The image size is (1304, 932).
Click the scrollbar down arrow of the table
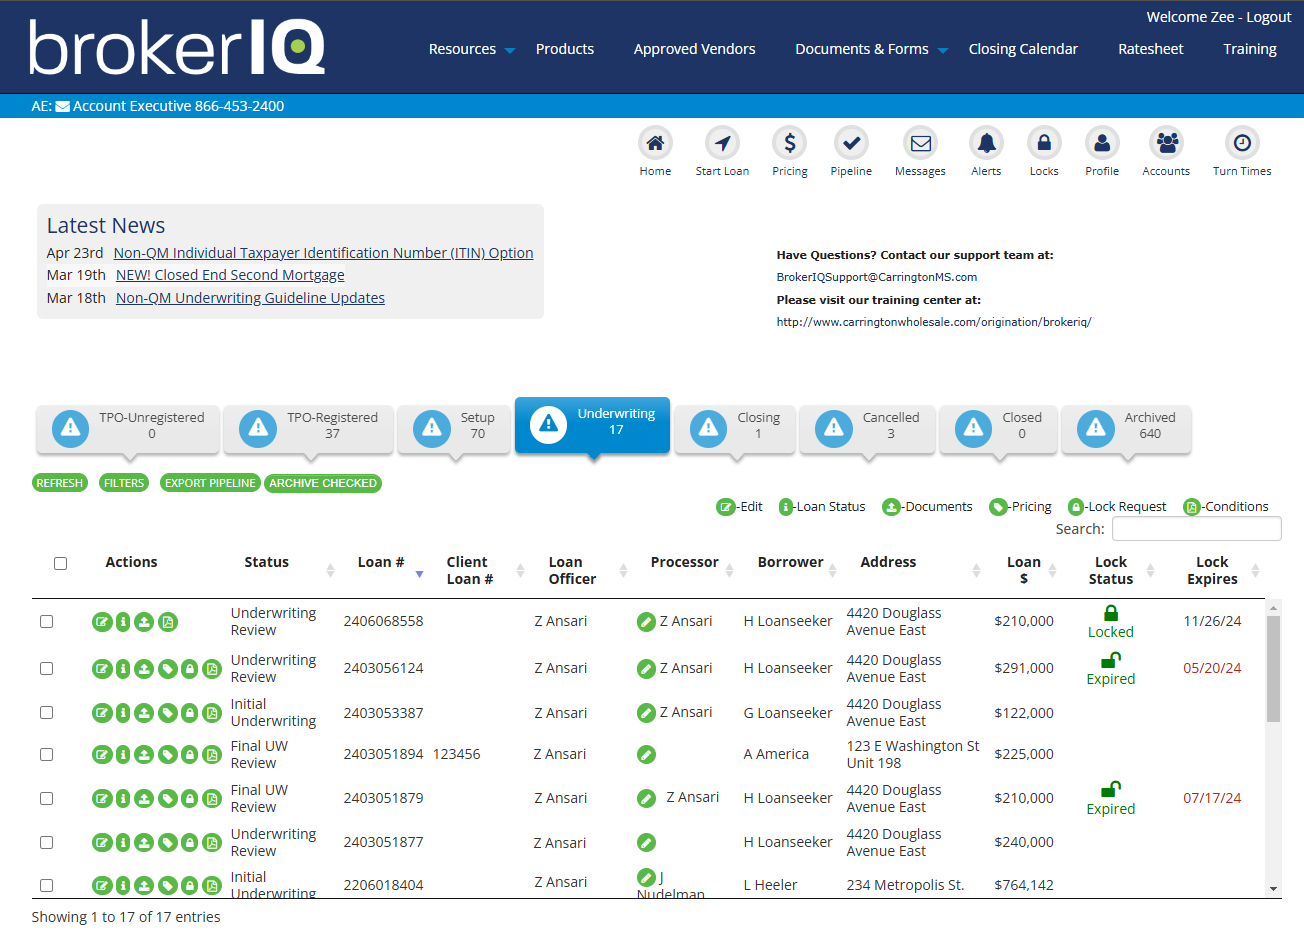[x=1273, y=889]
